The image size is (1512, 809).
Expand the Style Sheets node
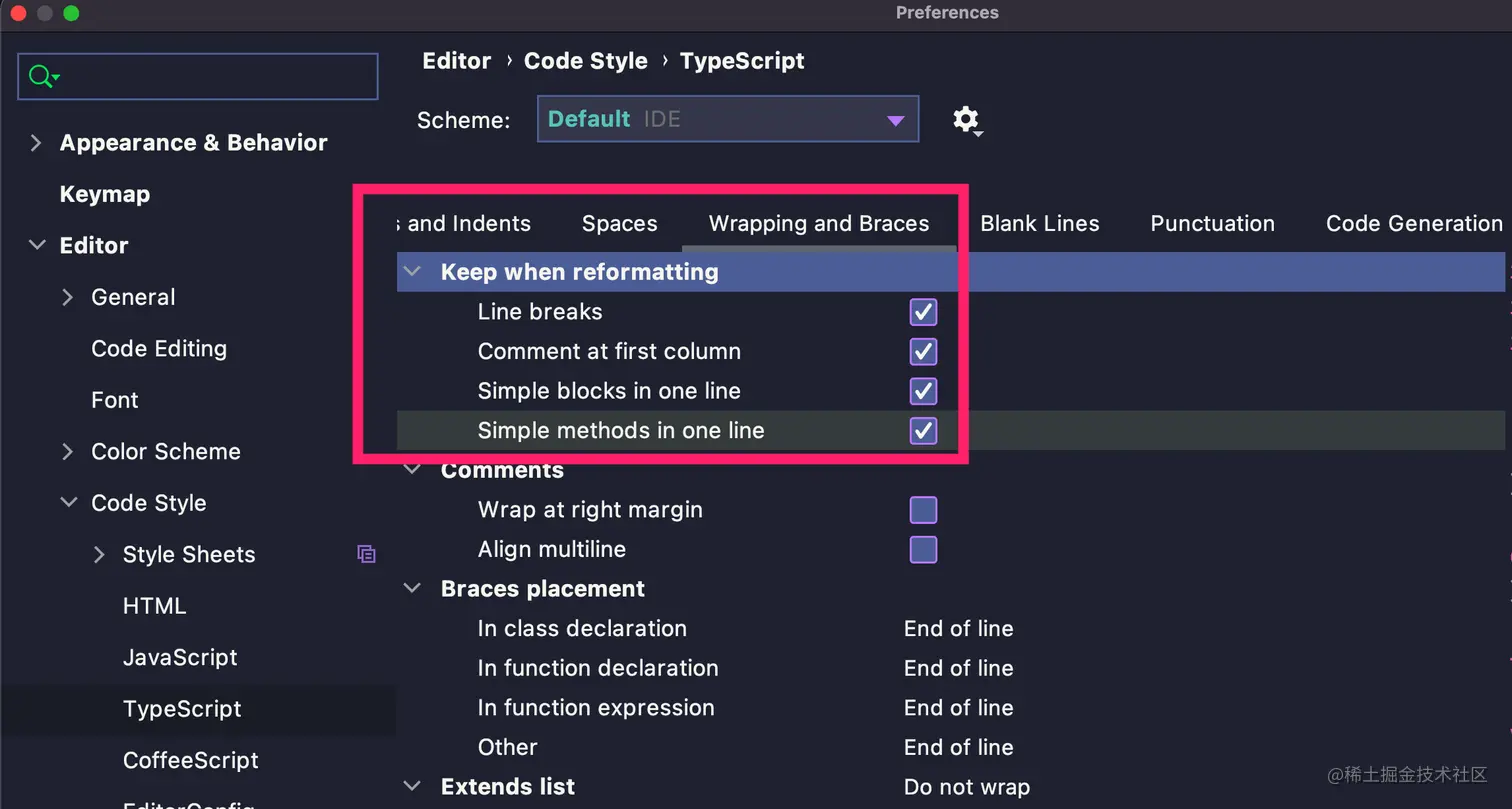99,554
